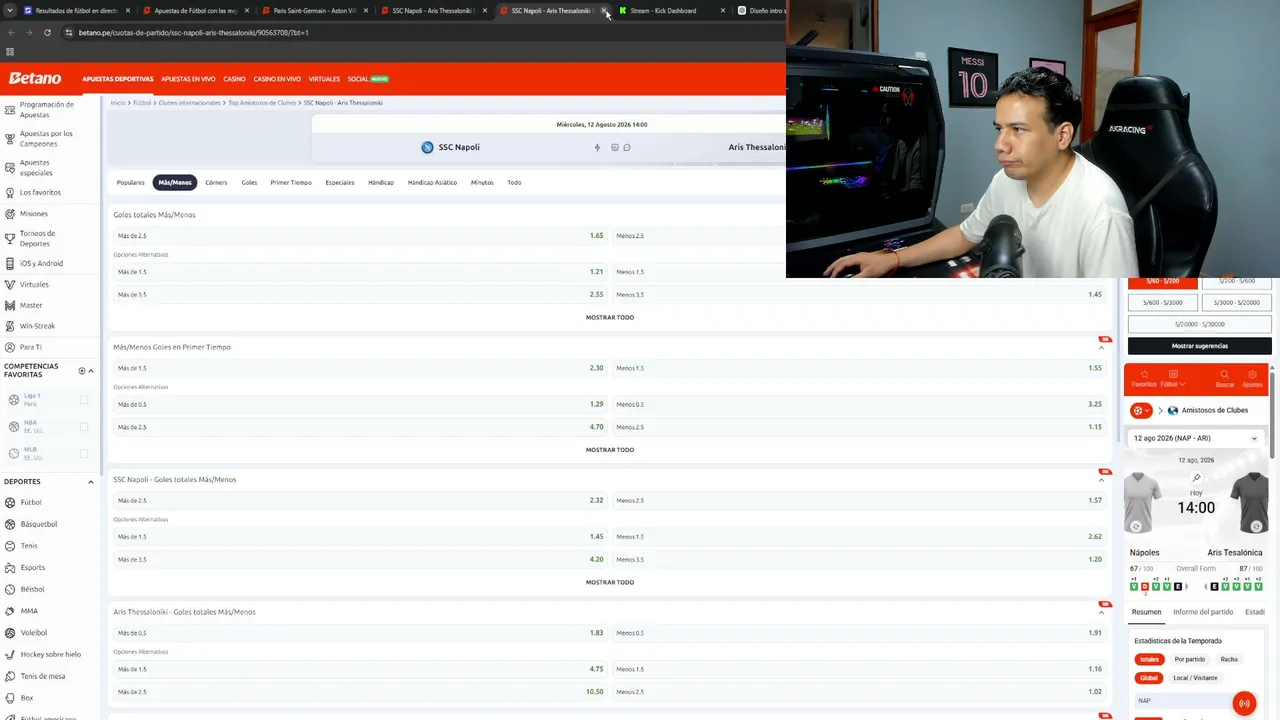The height and width of the screenshot is (720, 1280).
Task: Switch to Informe del partido tab
Action: 1203,612
